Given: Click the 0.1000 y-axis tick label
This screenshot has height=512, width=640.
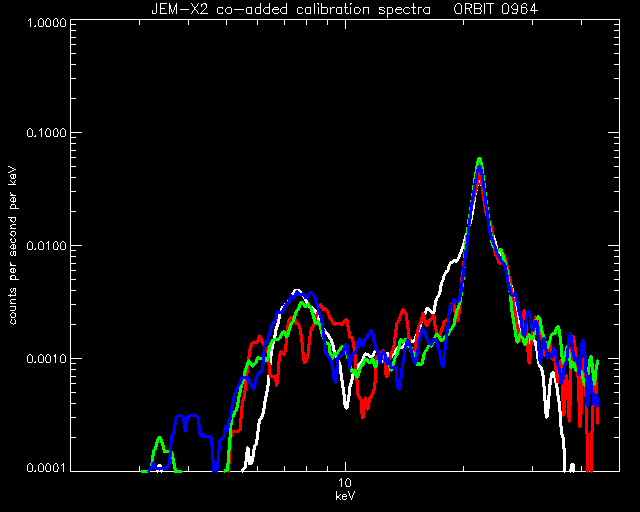Looking at the screenshot, I should pos(46,133).
